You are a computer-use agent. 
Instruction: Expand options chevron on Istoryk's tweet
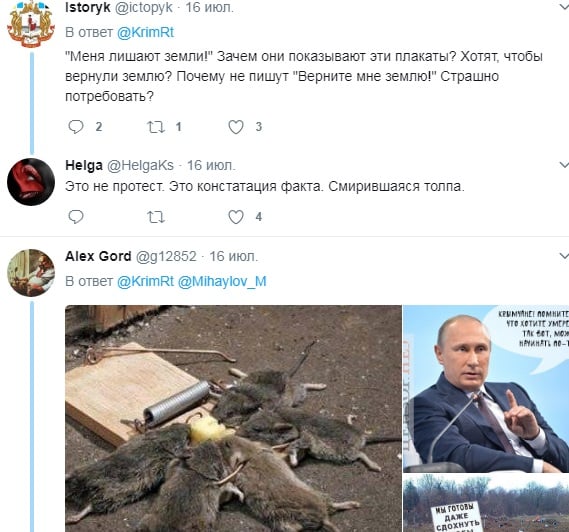click(564, 7)
